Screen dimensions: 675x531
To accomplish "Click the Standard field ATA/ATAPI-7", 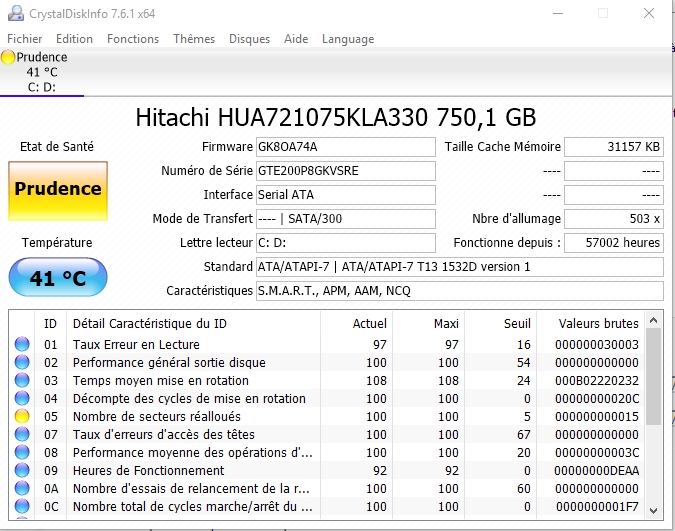I will [x=460, y=267].
